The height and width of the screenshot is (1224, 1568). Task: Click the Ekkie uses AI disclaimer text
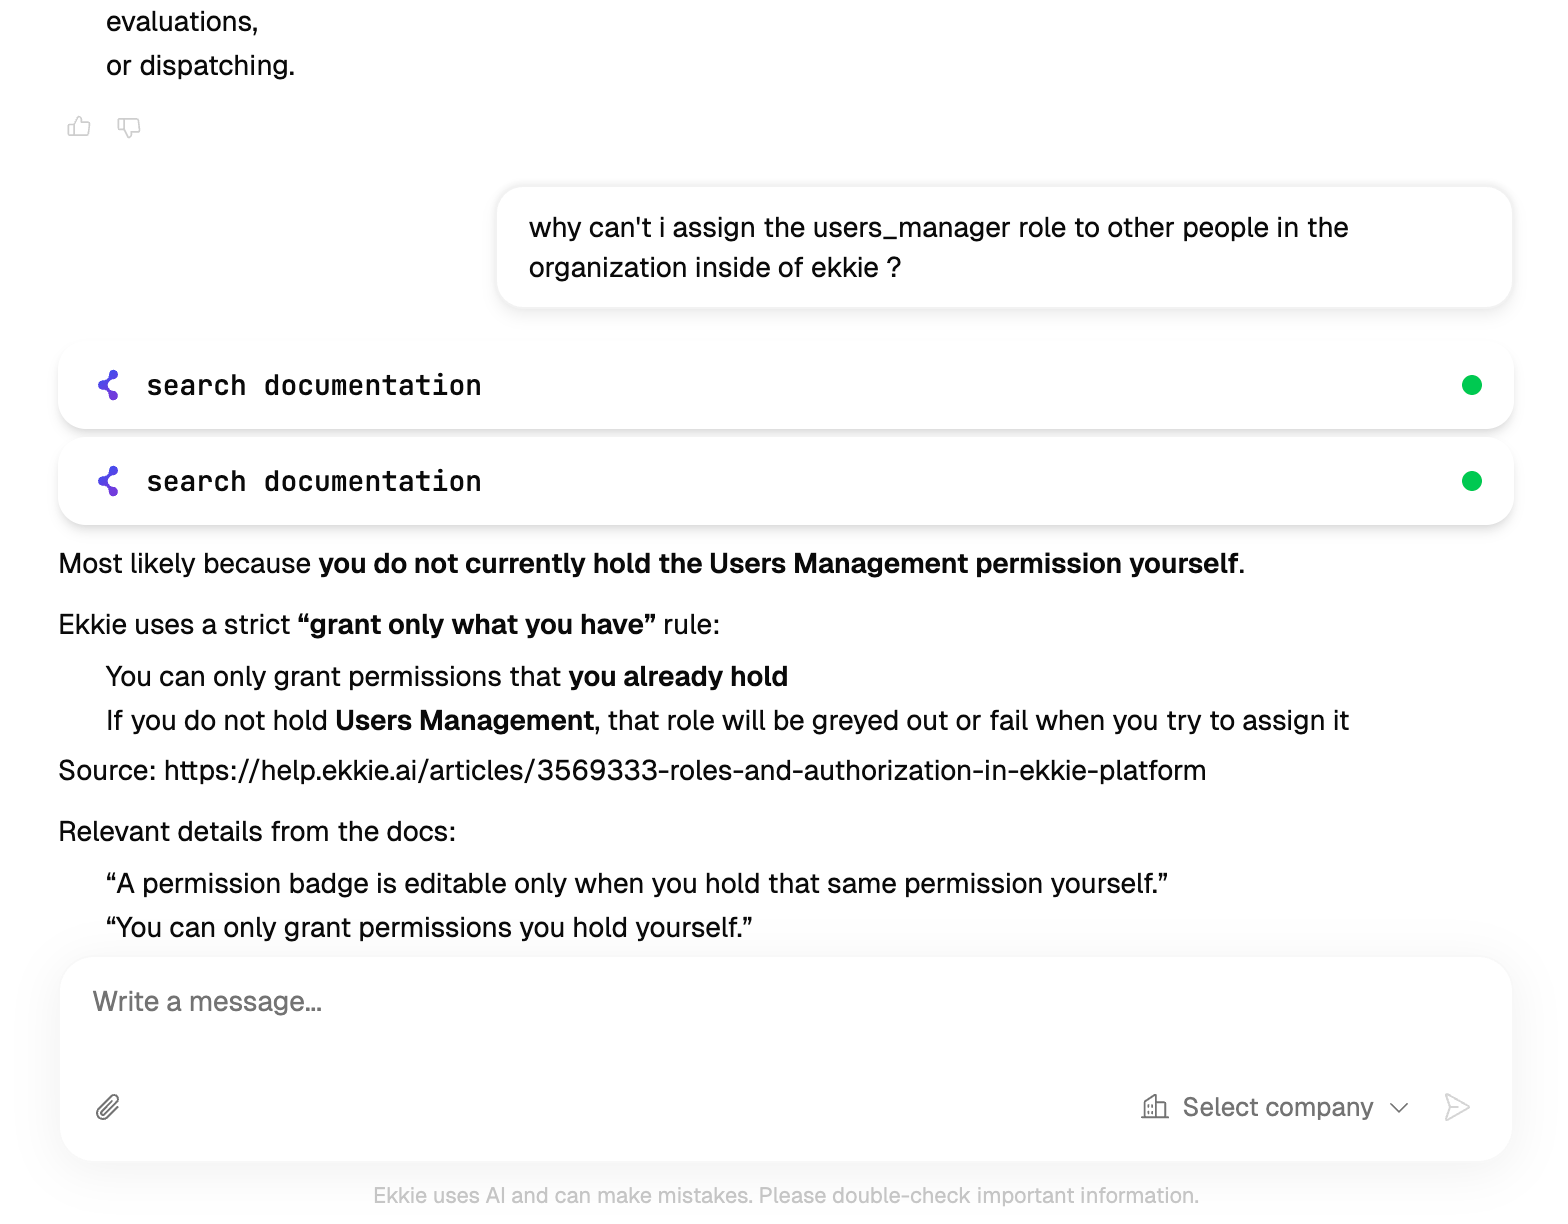pos(786,1196)
